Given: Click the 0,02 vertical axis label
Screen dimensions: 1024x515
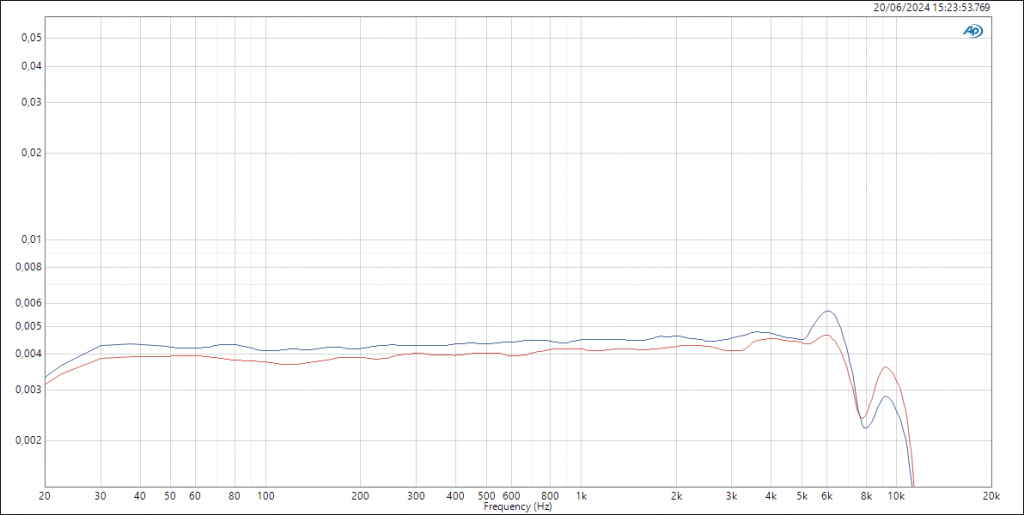Looking at the screenshot, I should [24, 153].
